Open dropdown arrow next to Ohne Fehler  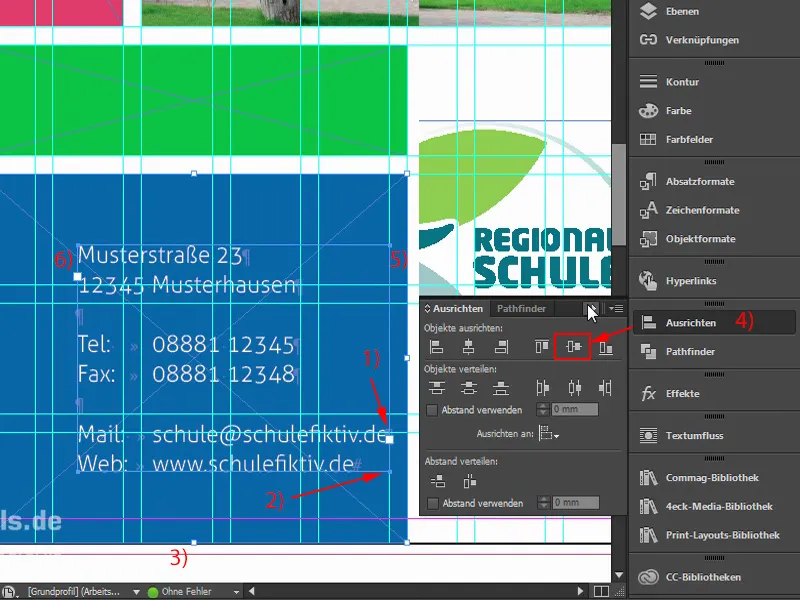(236, 592)
